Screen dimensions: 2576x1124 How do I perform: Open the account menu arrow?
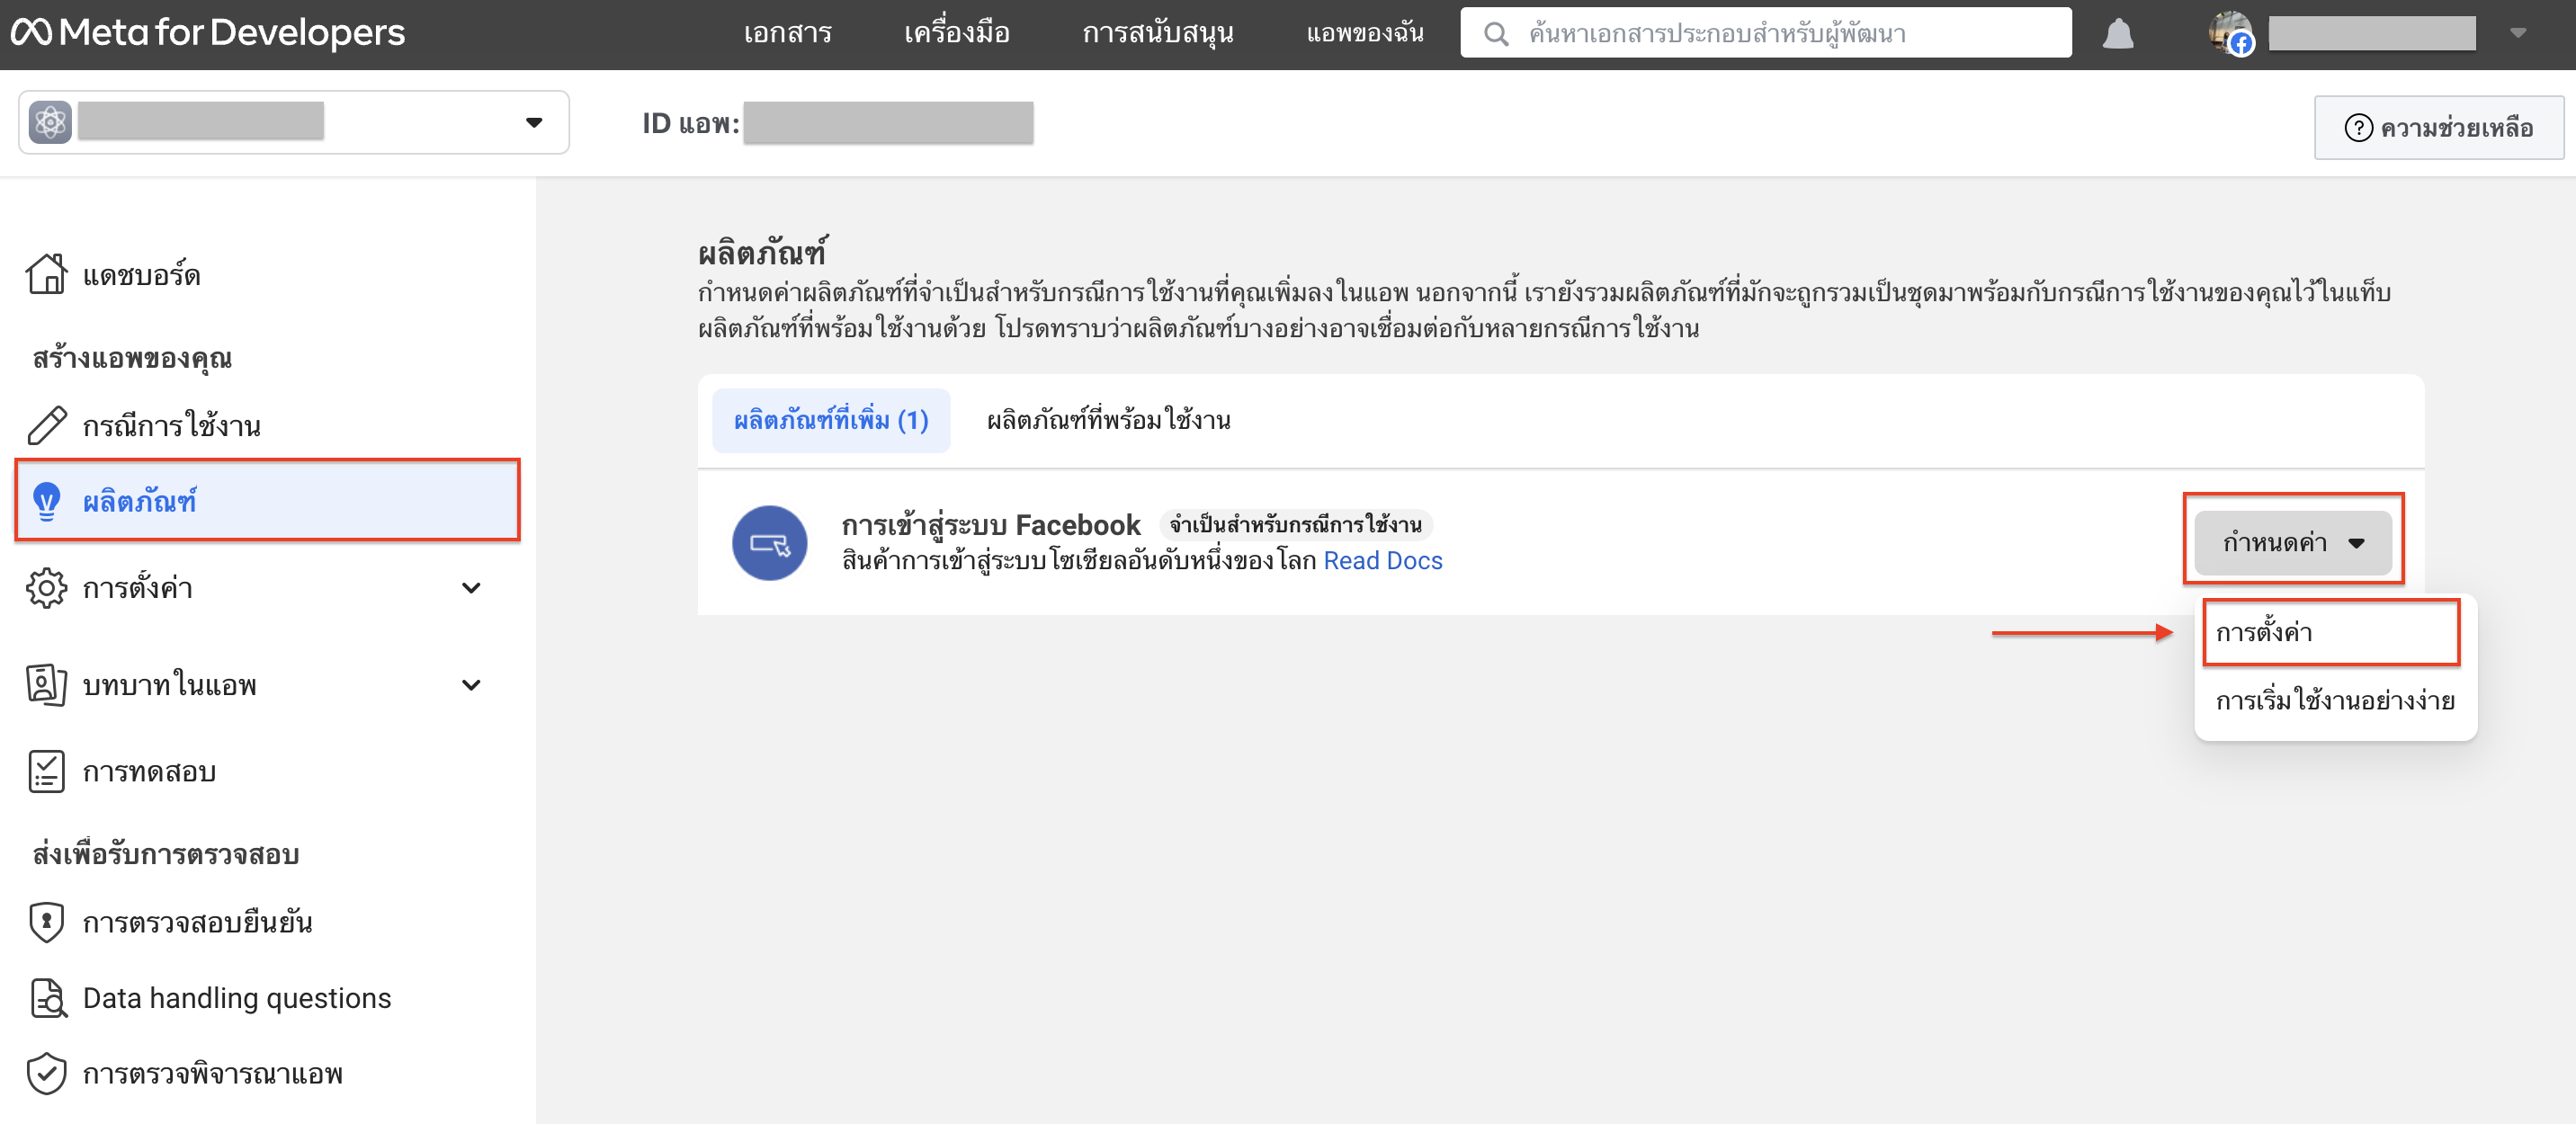click(2518, 33)
